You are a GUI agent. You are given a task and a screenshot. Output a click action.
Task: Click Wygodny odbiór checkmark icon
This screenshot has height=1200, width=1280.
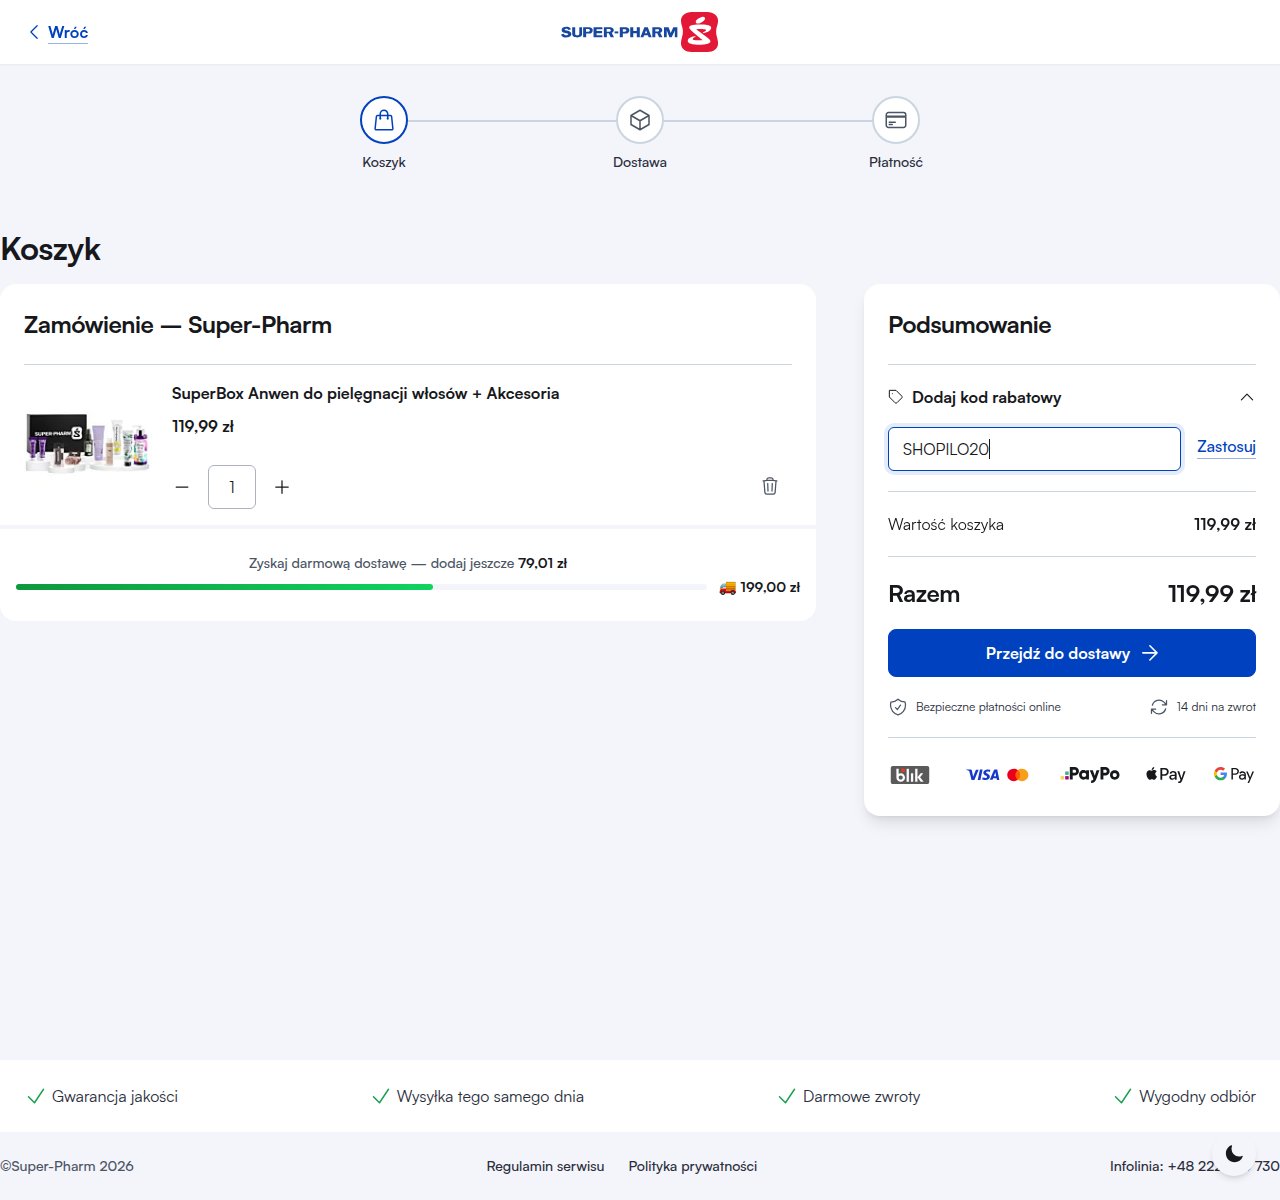pos(1123,1096)
